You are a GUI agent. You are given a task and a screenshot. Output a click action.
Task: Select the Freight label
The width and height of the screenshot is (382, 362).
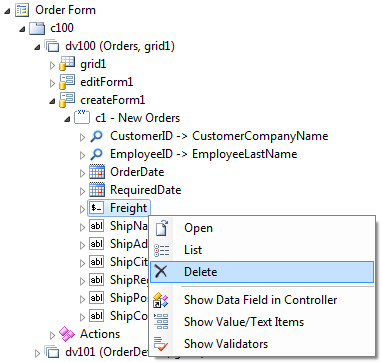128,208
